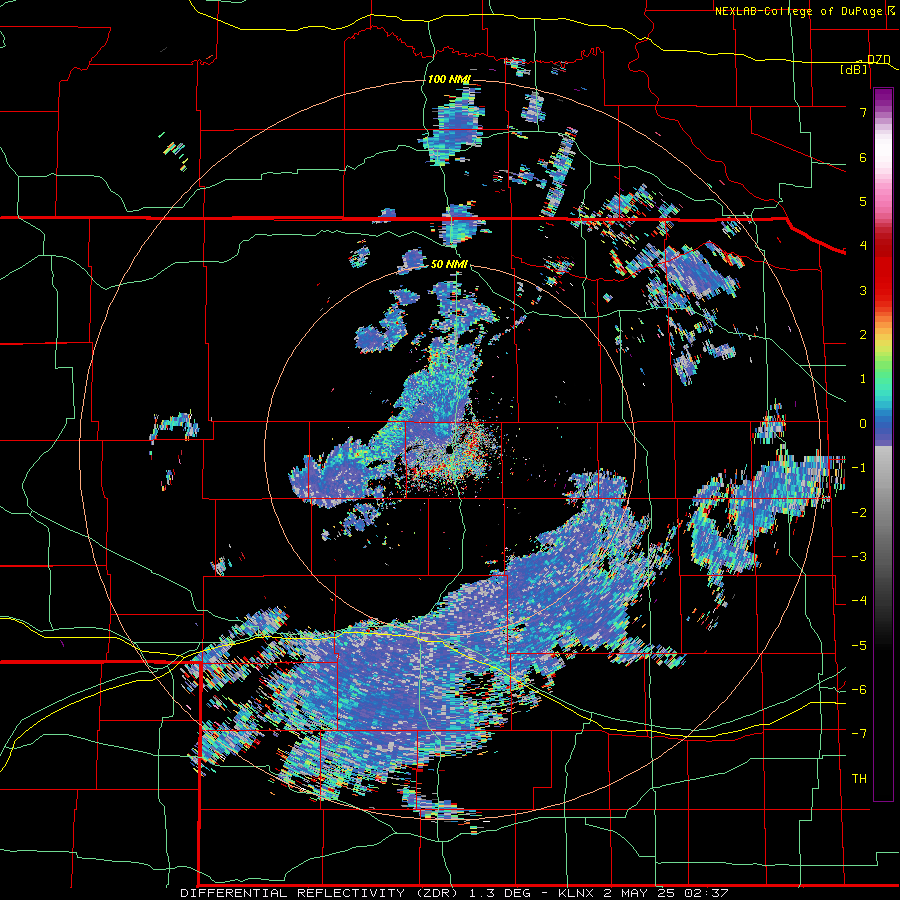Click the '5' value on the dB scale
The image size is (900, 900).
[863, 201]
